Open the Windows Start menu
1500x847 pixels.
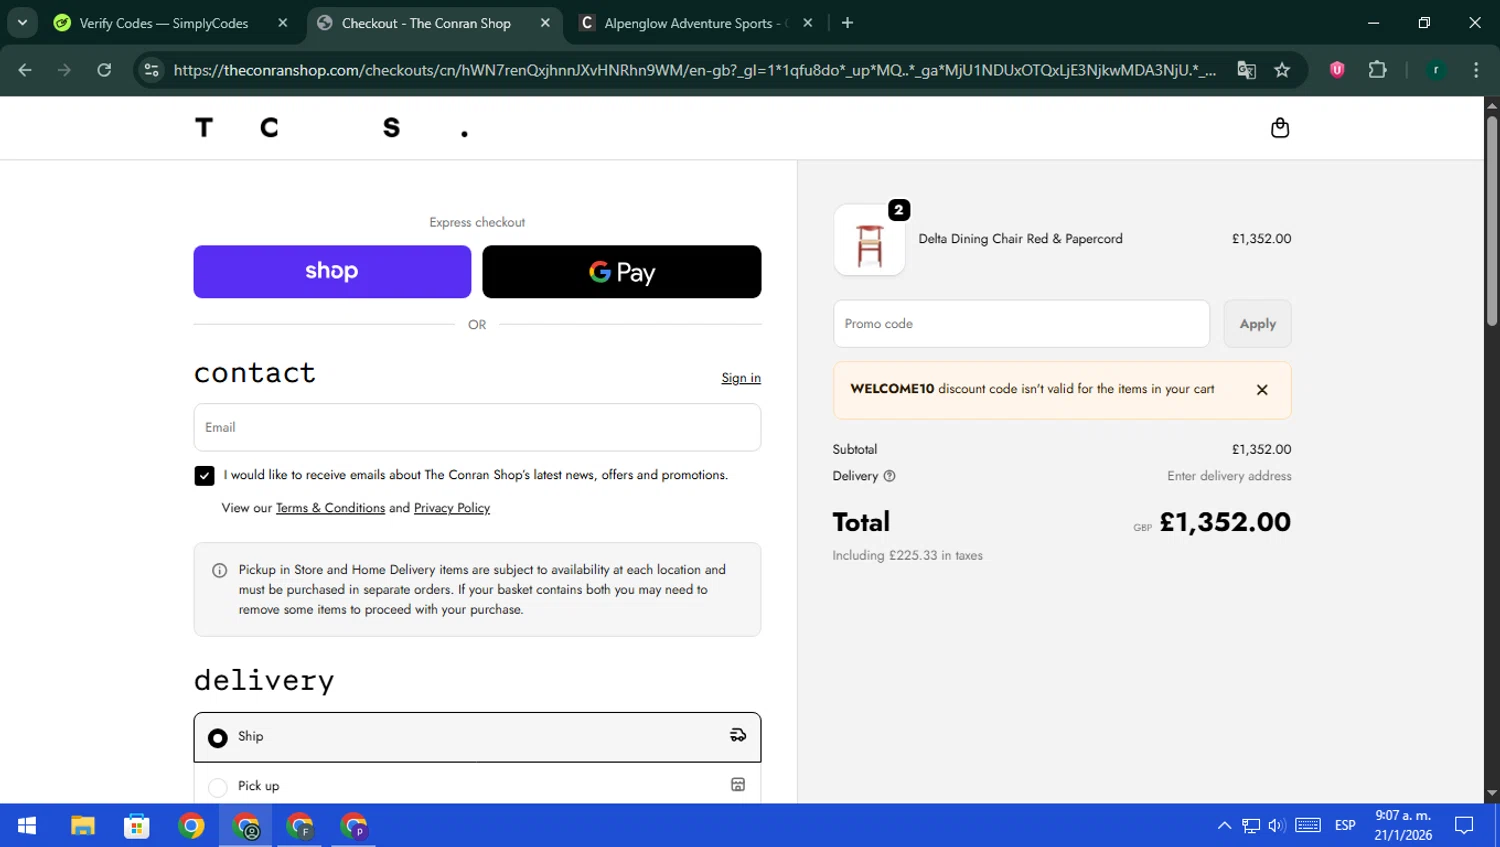27,826
